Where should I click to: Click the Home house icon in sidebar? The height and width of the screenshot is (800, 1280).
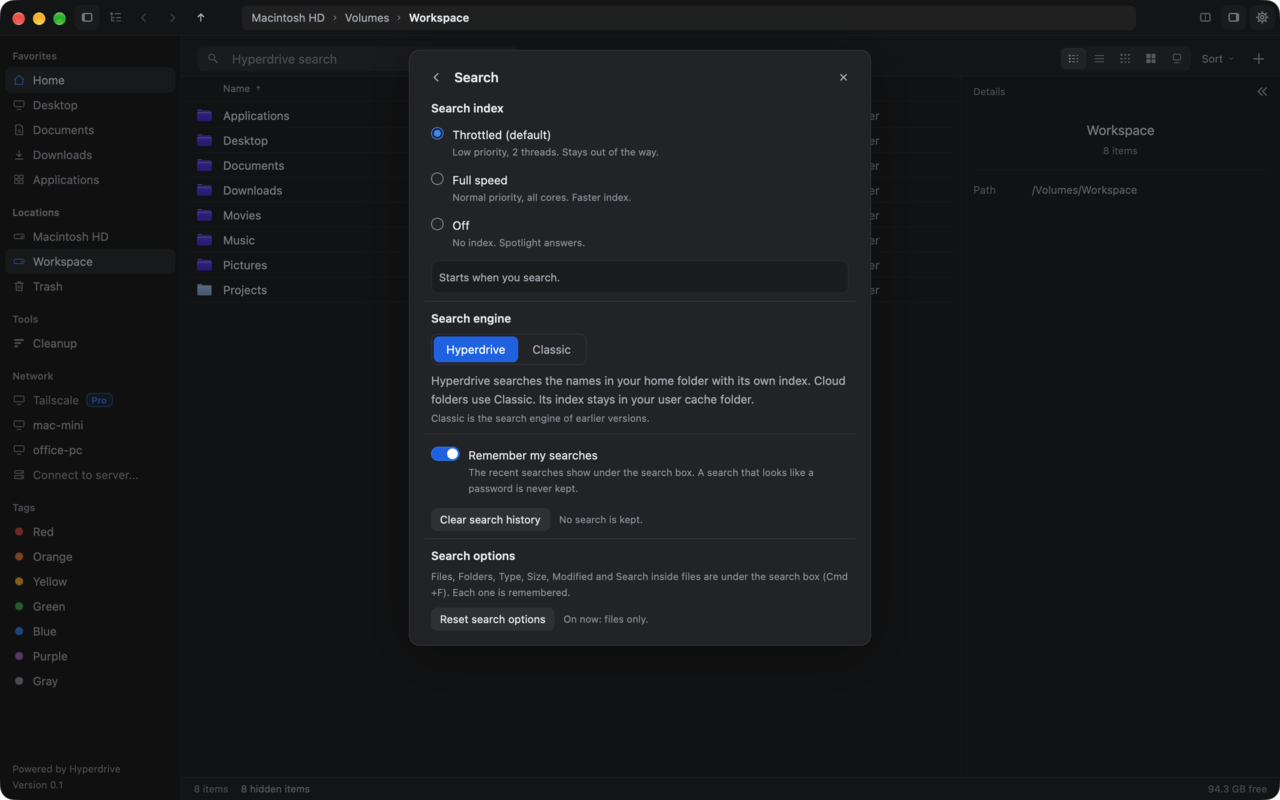pos(19,80)
